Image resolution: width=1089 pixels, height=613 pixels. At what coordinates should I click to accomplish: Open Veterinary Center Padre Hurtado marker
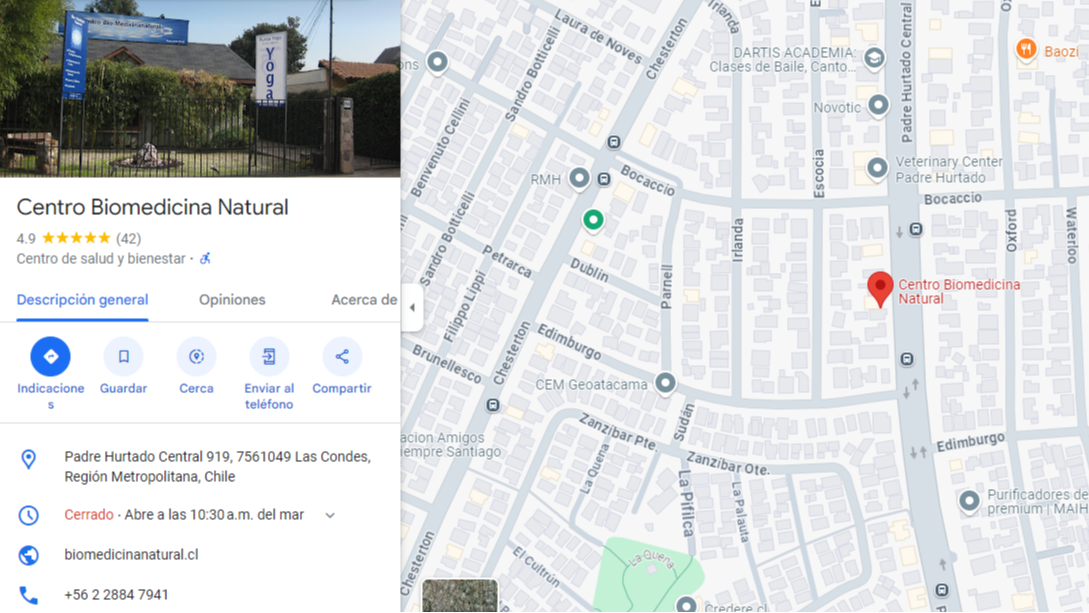click(x=877, y=168)
